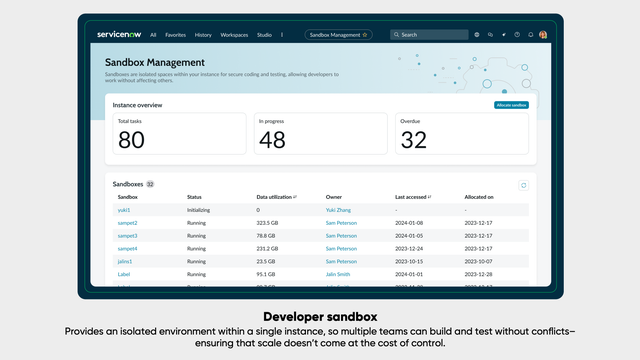Click last accessed date 2023-10-15
The image size is (640, 360).
pos(409,262)
